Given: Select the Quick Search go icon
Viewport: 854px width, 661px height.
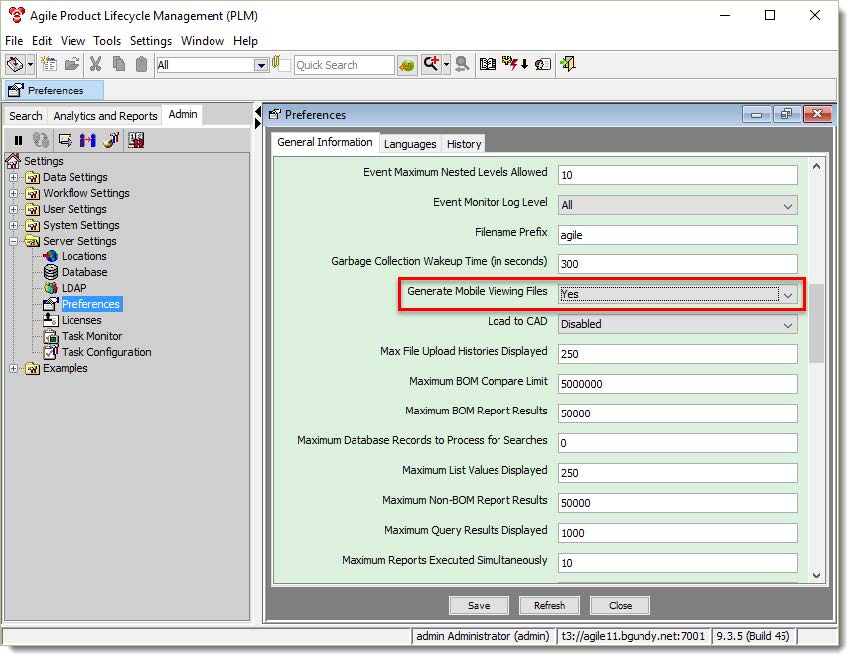Looking at the screenshot, I should coord(407,64).
